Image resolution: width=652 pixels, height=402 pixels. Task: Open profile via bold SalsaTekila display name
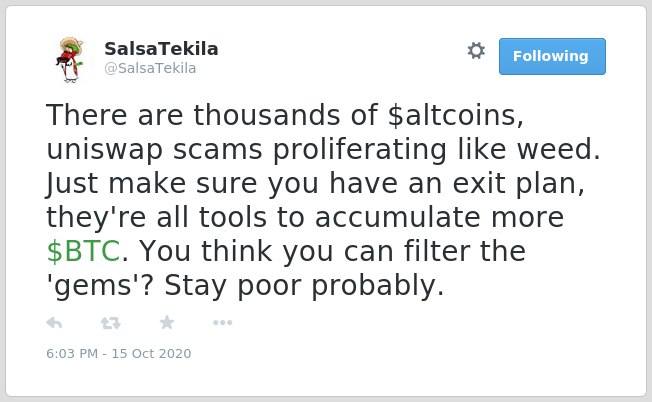tap(161, 49)
